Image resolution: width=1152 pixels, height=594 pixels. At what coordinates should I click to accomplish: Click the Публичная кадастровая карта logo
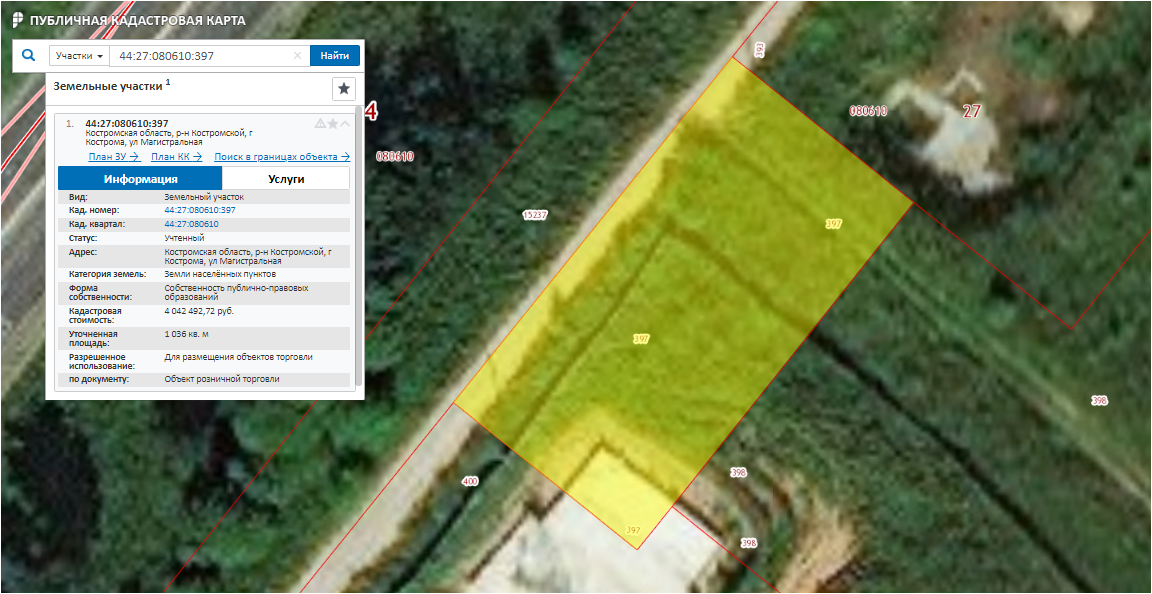tap(17, 20)
